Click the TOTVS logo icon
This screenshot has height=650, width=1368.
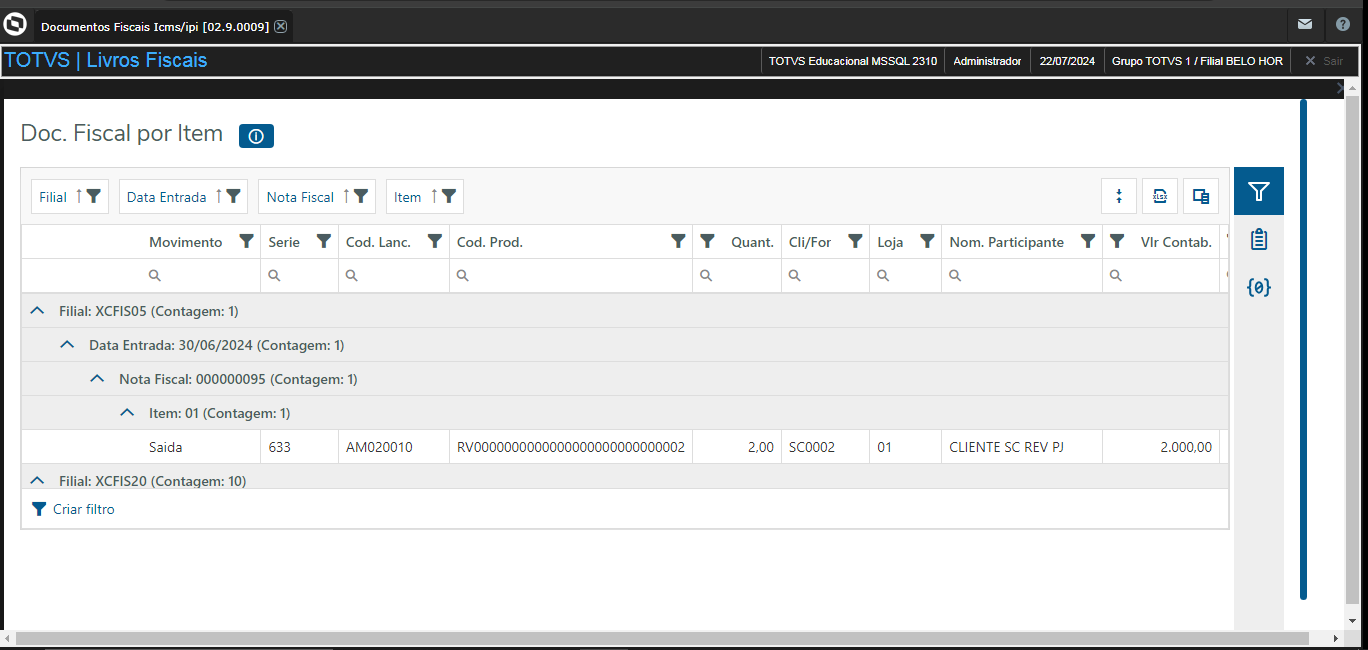coord(15,24)
